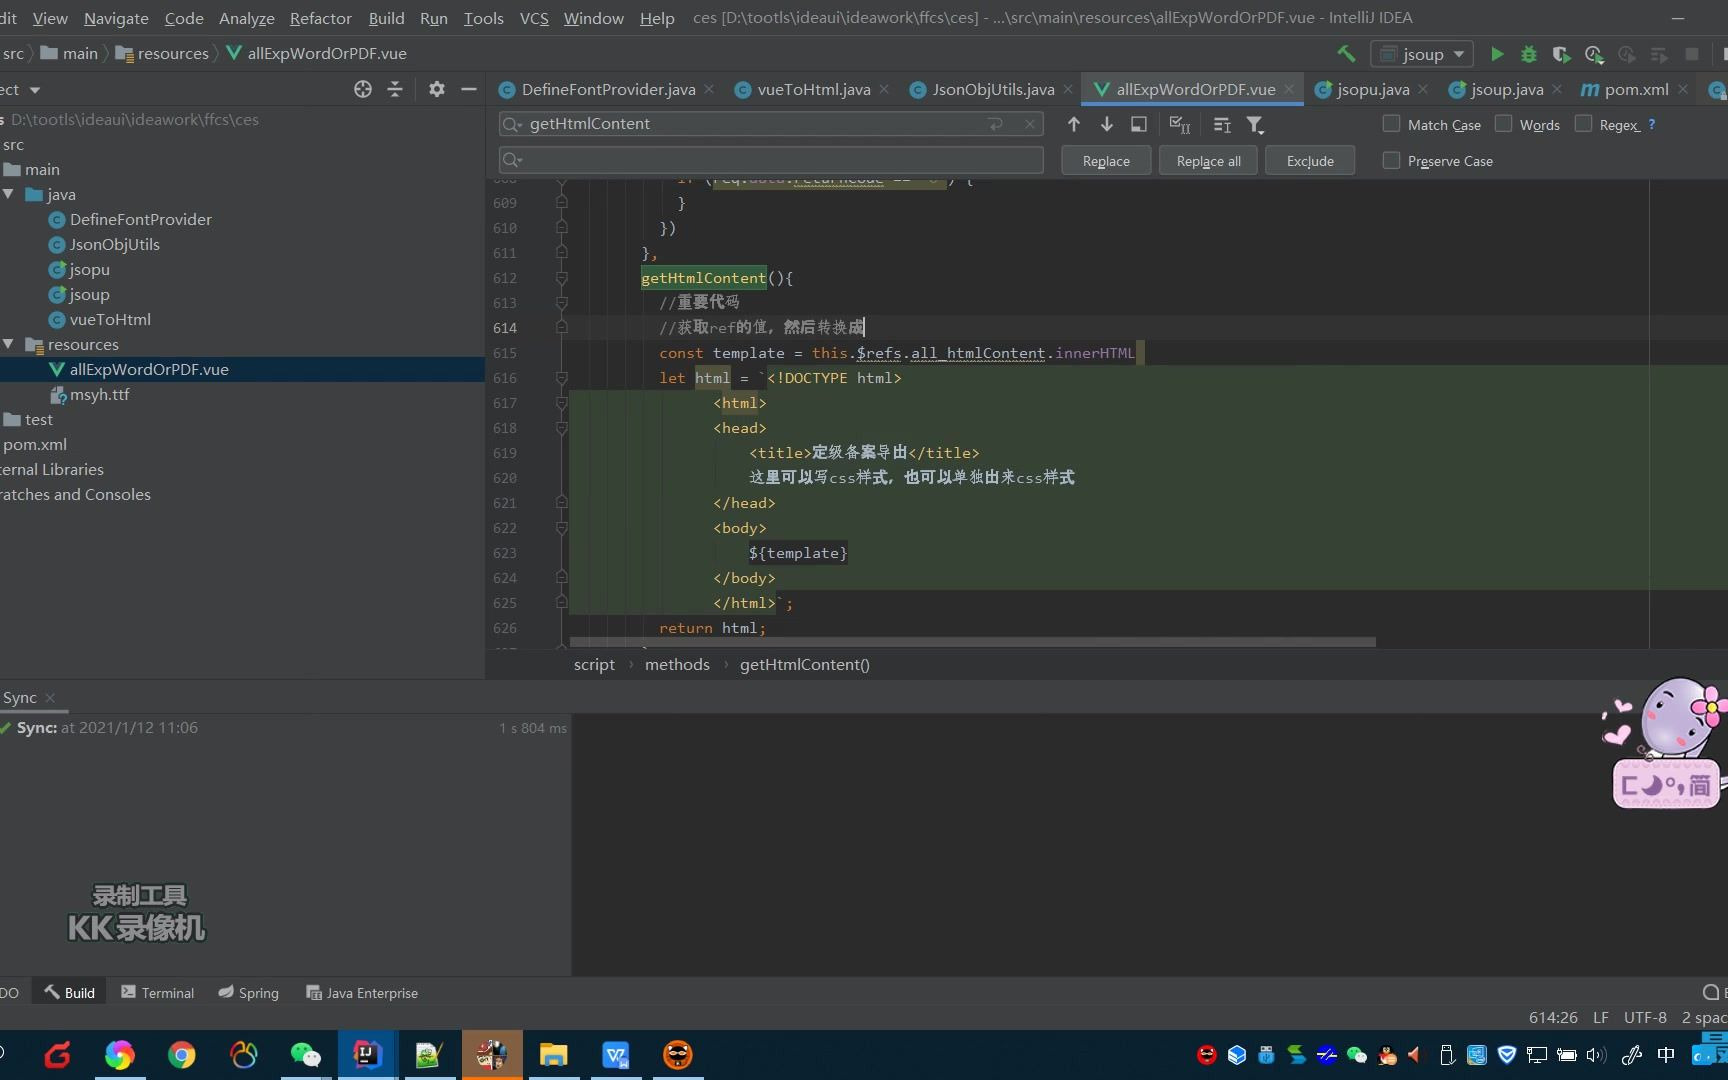Image resolution: width=1728 pixels, height=1080 pixels.
Task: Select opened file with the crosshair icon
Action: pyautogui.click(x=362, y=89)
